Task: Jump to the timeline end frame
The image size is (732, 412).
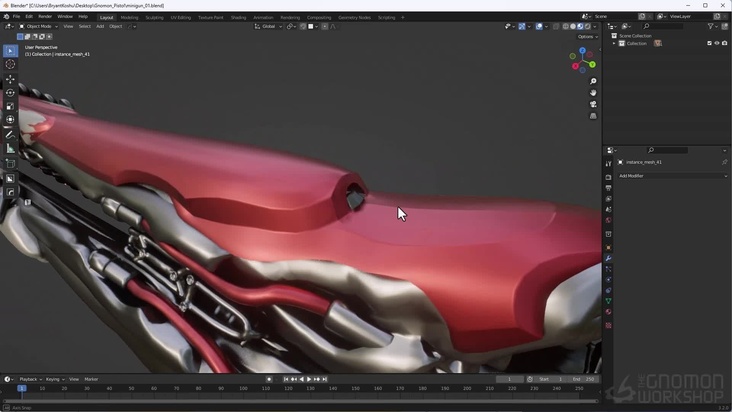Action: pyautogui.click(x=325, y=379)
